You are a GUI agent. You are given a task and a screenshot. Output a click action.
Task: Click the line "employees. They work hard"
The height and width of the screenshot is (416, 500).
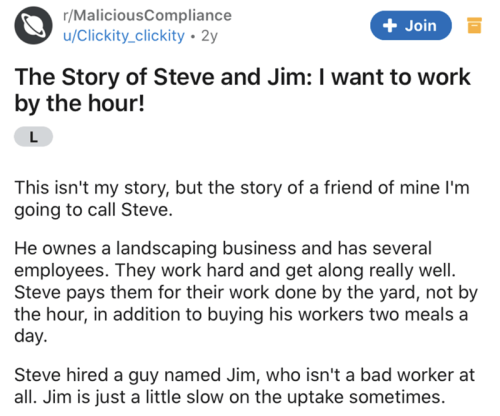[x=235, y=271]
